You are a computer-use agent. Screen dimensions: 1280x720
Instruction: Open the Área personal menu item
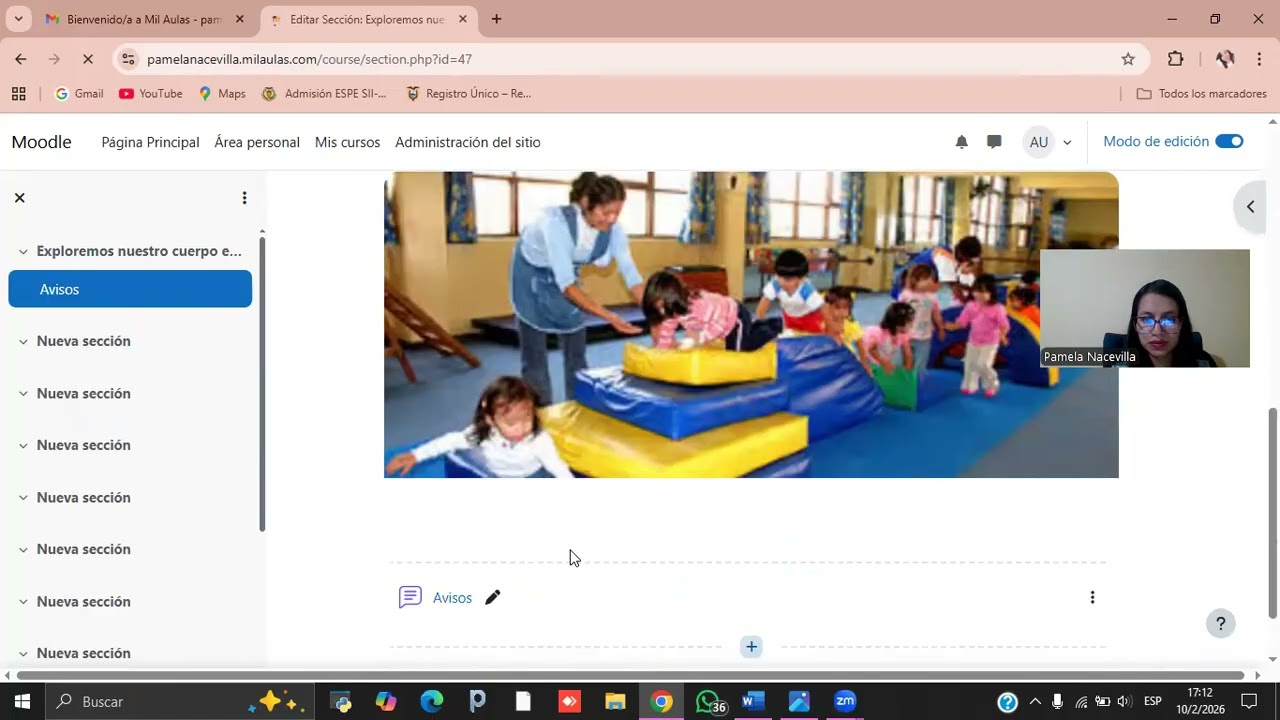(257, 142)
